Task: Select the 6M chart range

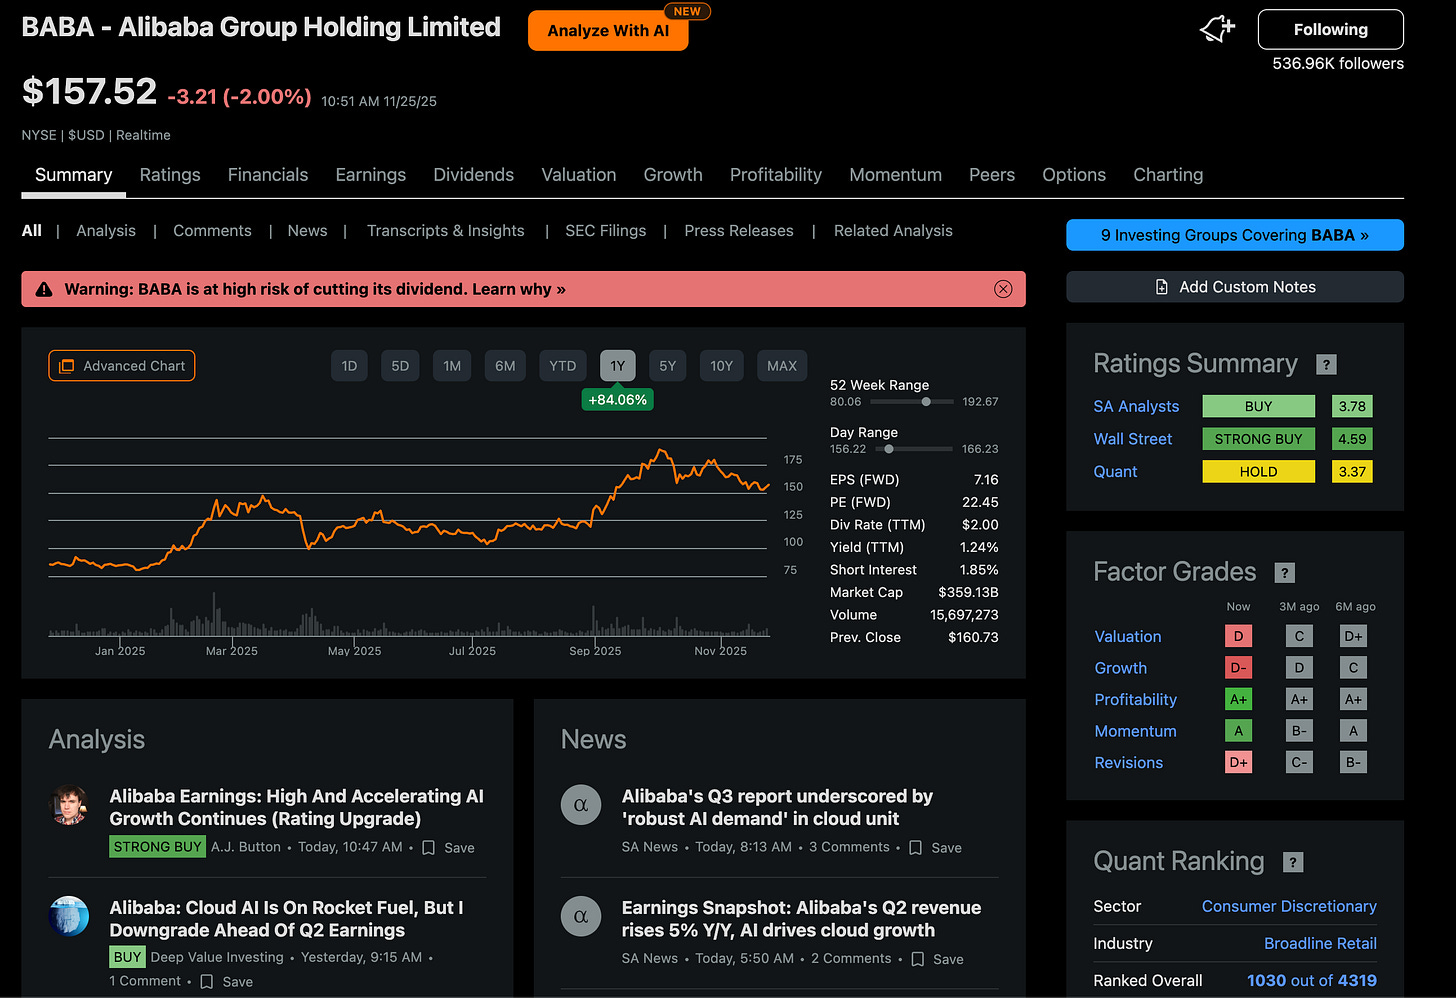Action: 505,366
